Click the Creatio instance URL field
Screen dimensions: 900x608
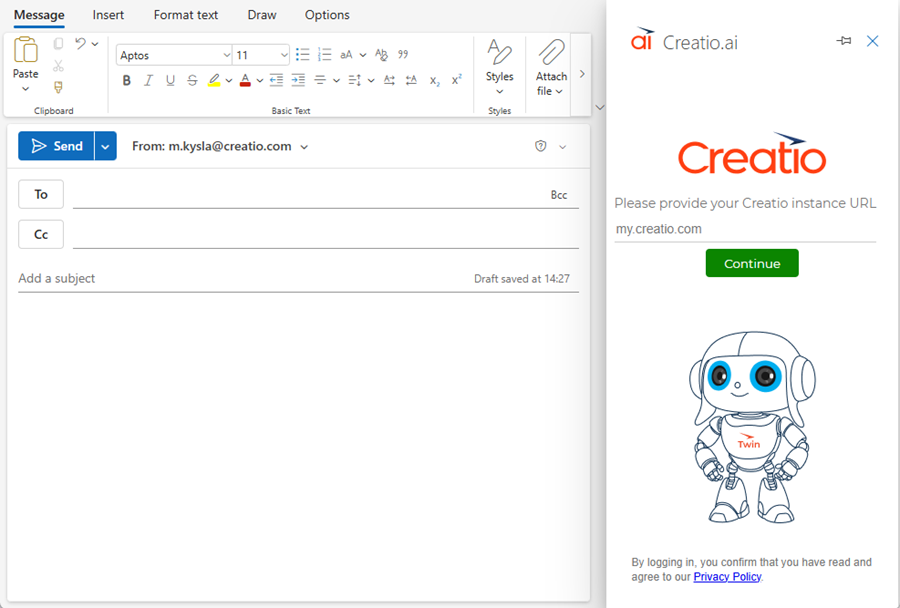coord(745,229)
